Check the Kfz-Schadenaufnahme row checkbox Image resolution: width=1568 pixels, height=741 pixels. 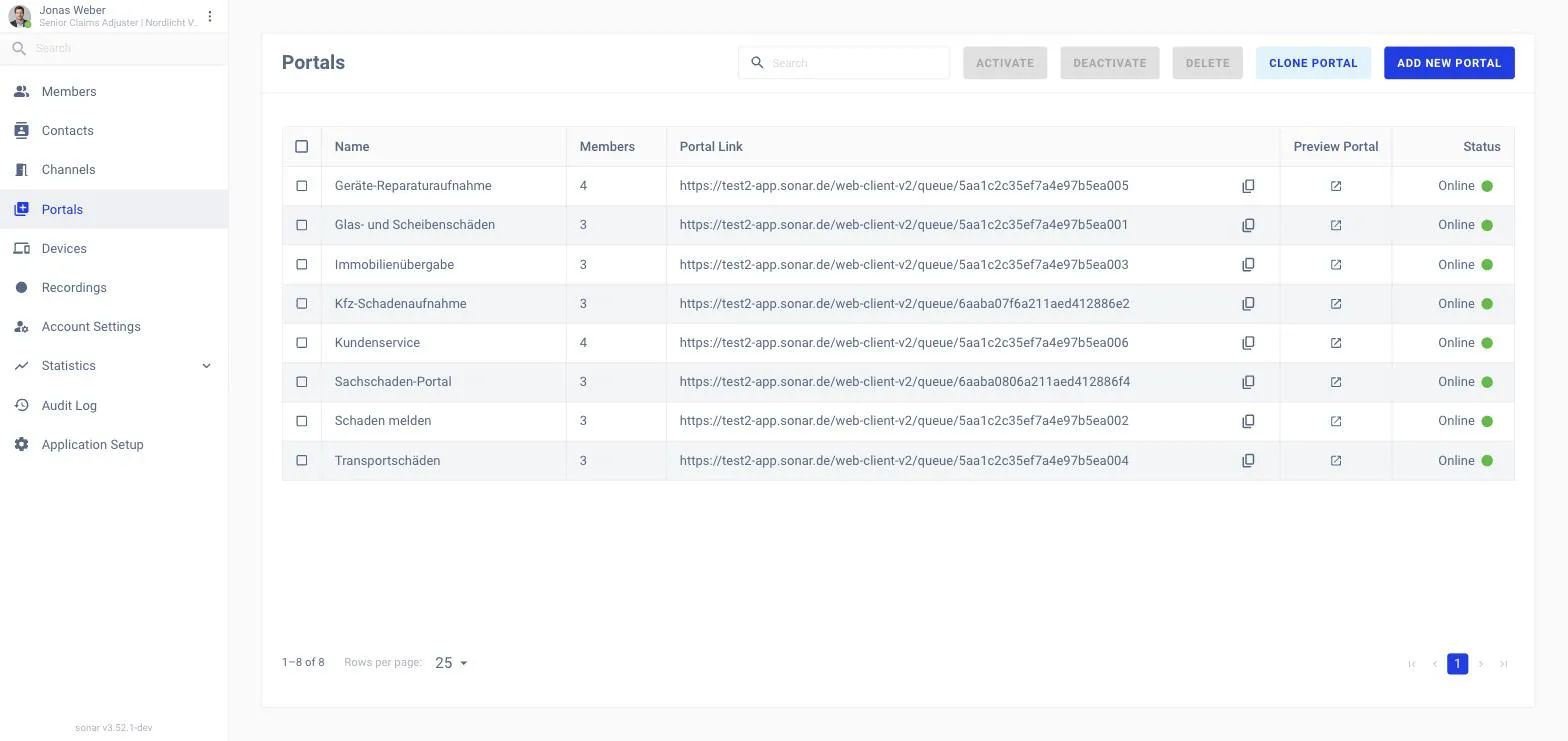(302, 304)
